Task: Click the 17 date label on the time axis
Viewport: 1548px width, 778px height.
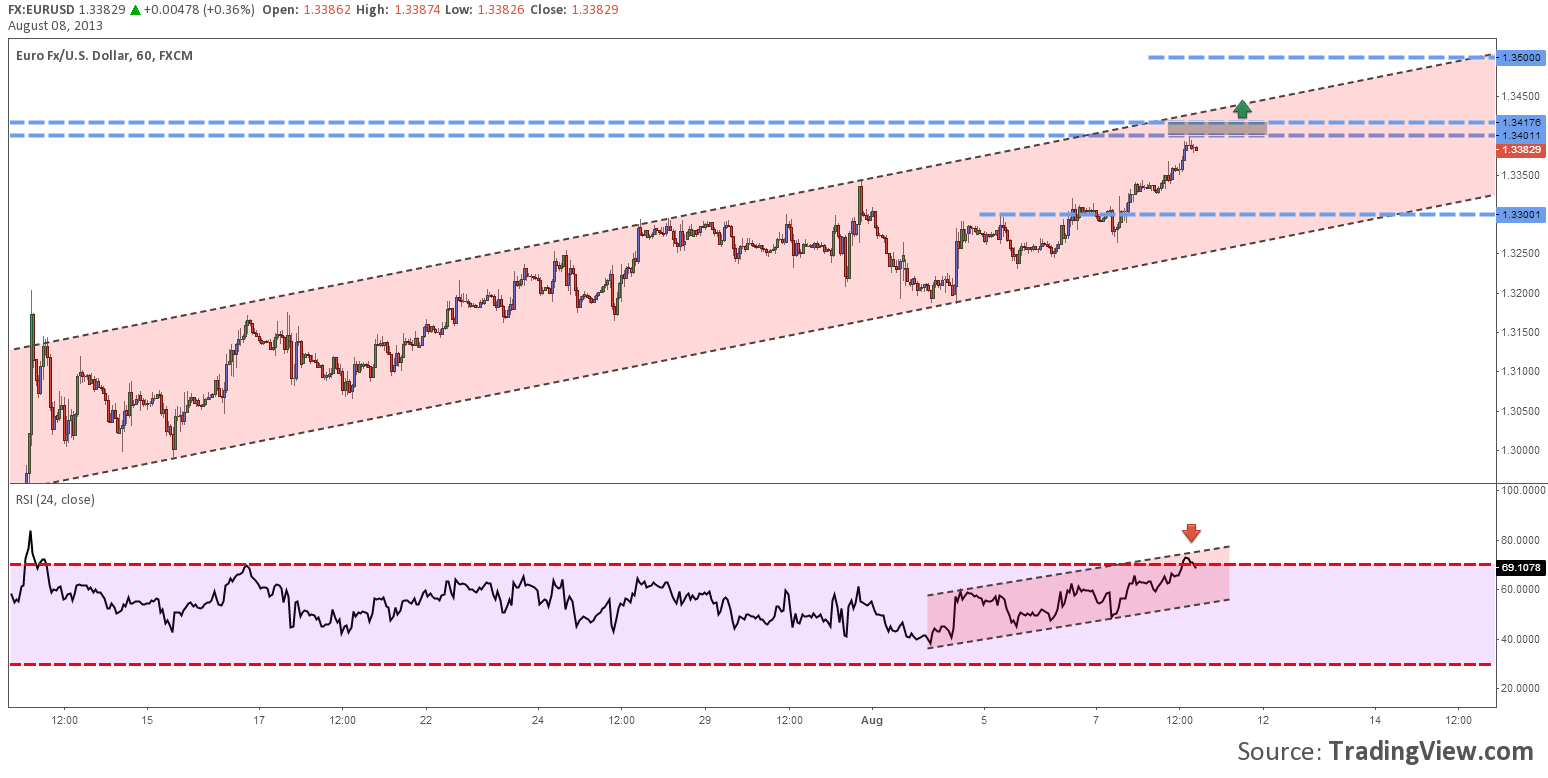Action: point(258,719)
